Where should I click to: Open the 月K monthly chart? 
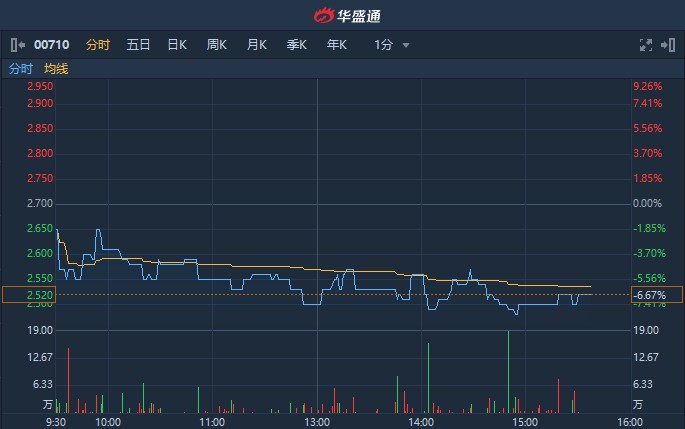tap(257, 45)
